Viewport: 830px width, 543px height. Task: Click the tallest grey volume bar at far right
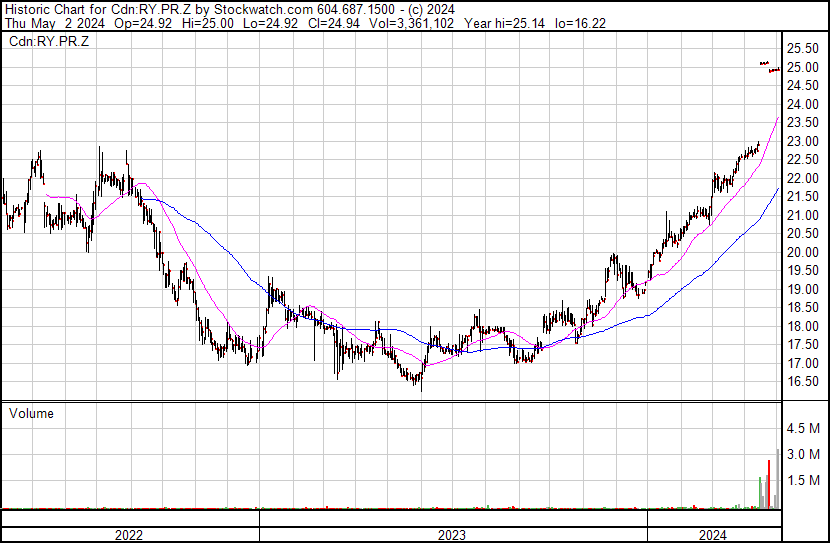pos(777,480)
